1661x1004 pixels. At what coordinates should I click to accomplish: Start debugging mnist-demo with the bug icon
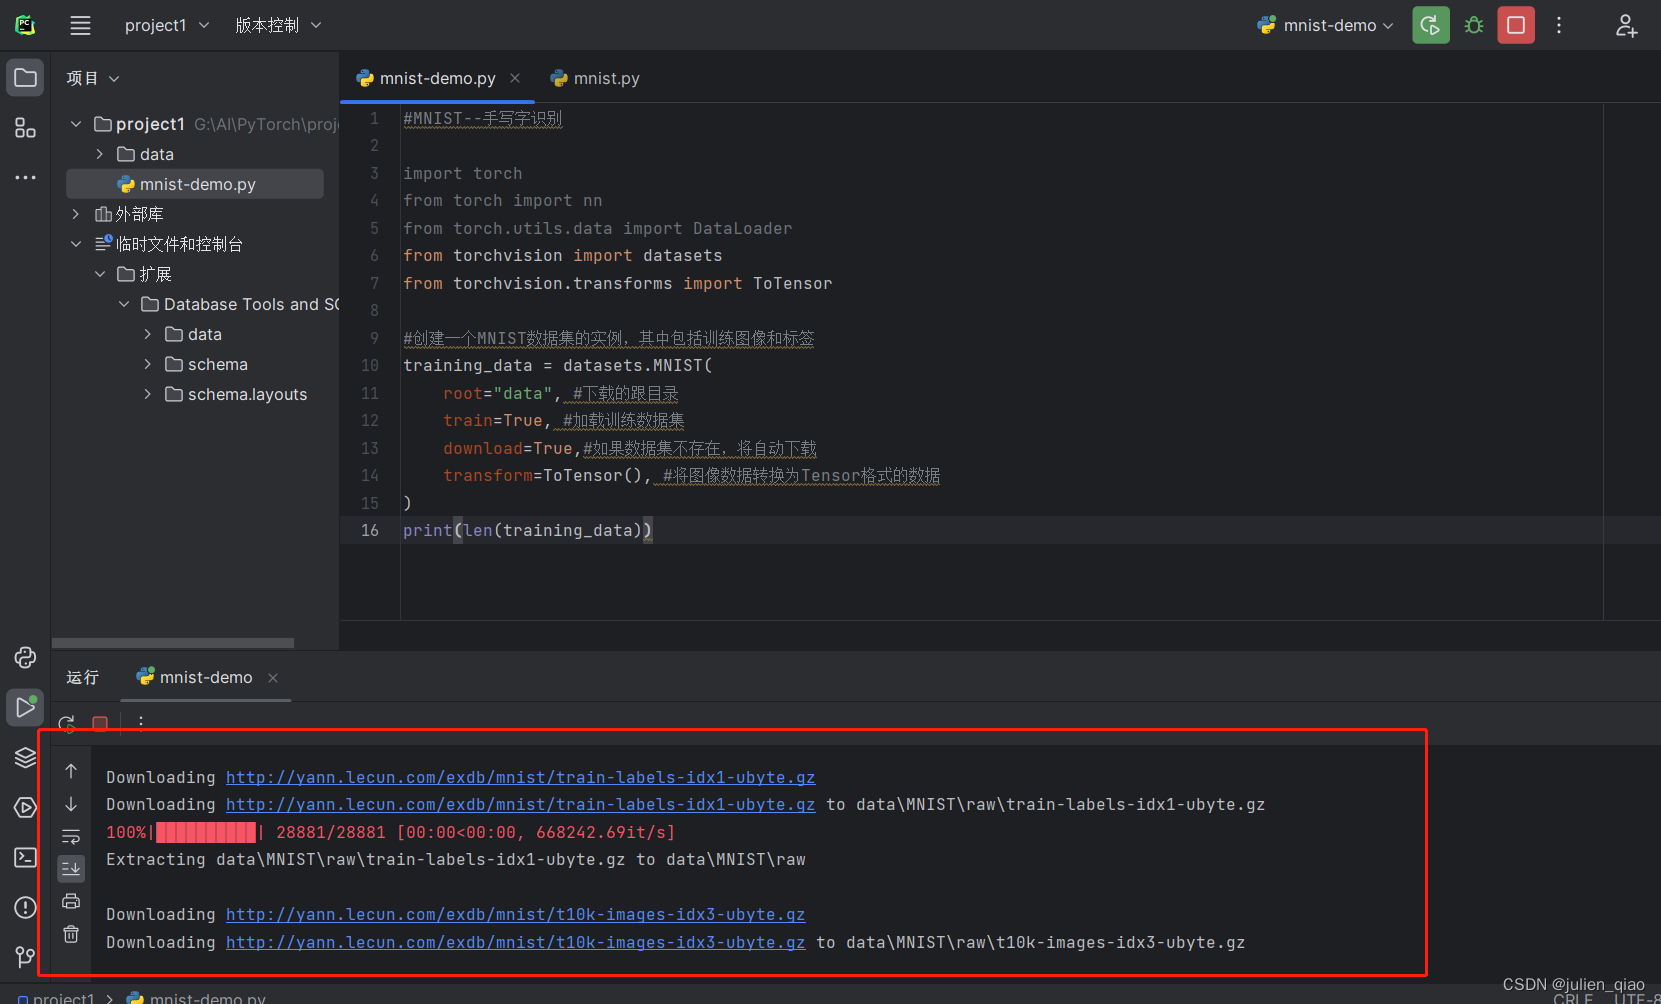1473,25
